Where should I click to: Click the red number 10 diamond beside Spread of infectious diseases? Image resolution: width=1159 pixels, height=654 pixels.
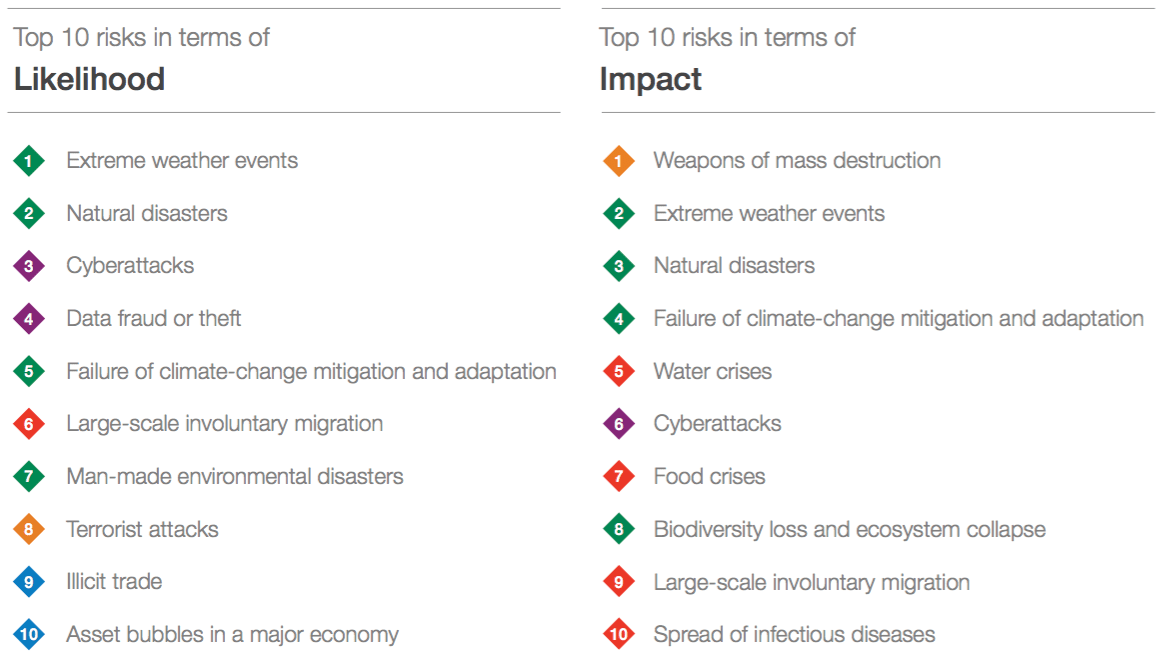[619, 635]
